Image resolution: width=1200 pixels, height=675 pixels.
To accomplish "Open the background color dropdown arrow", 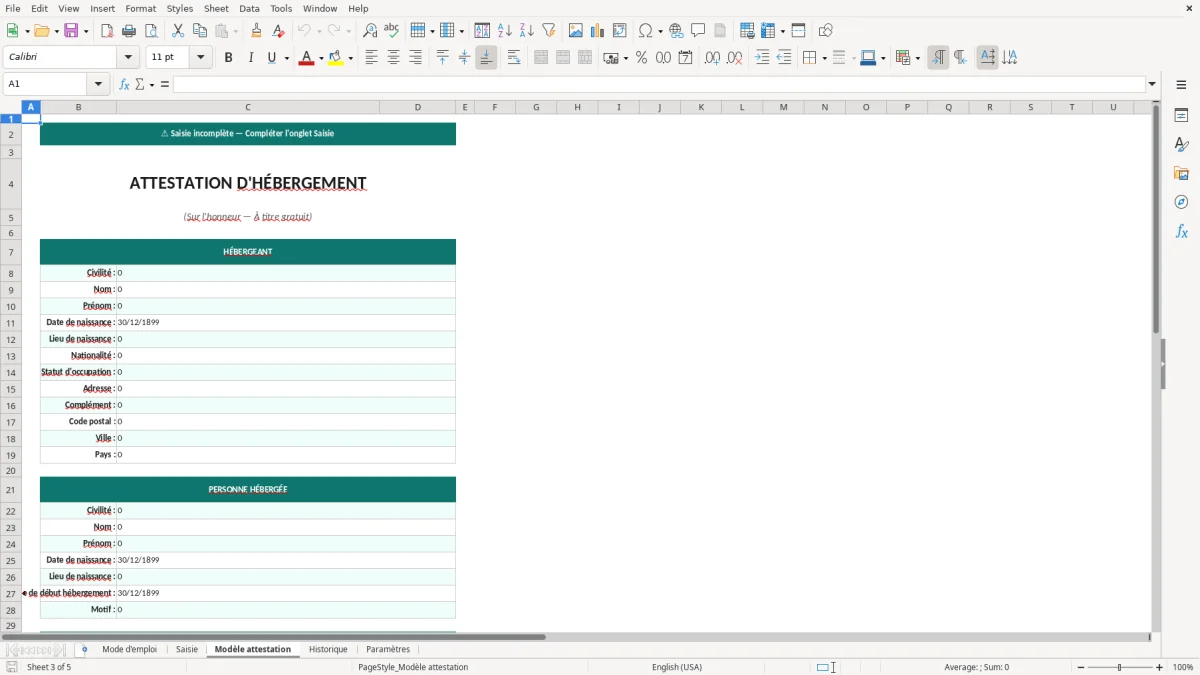I will click(x=350, y=58).
